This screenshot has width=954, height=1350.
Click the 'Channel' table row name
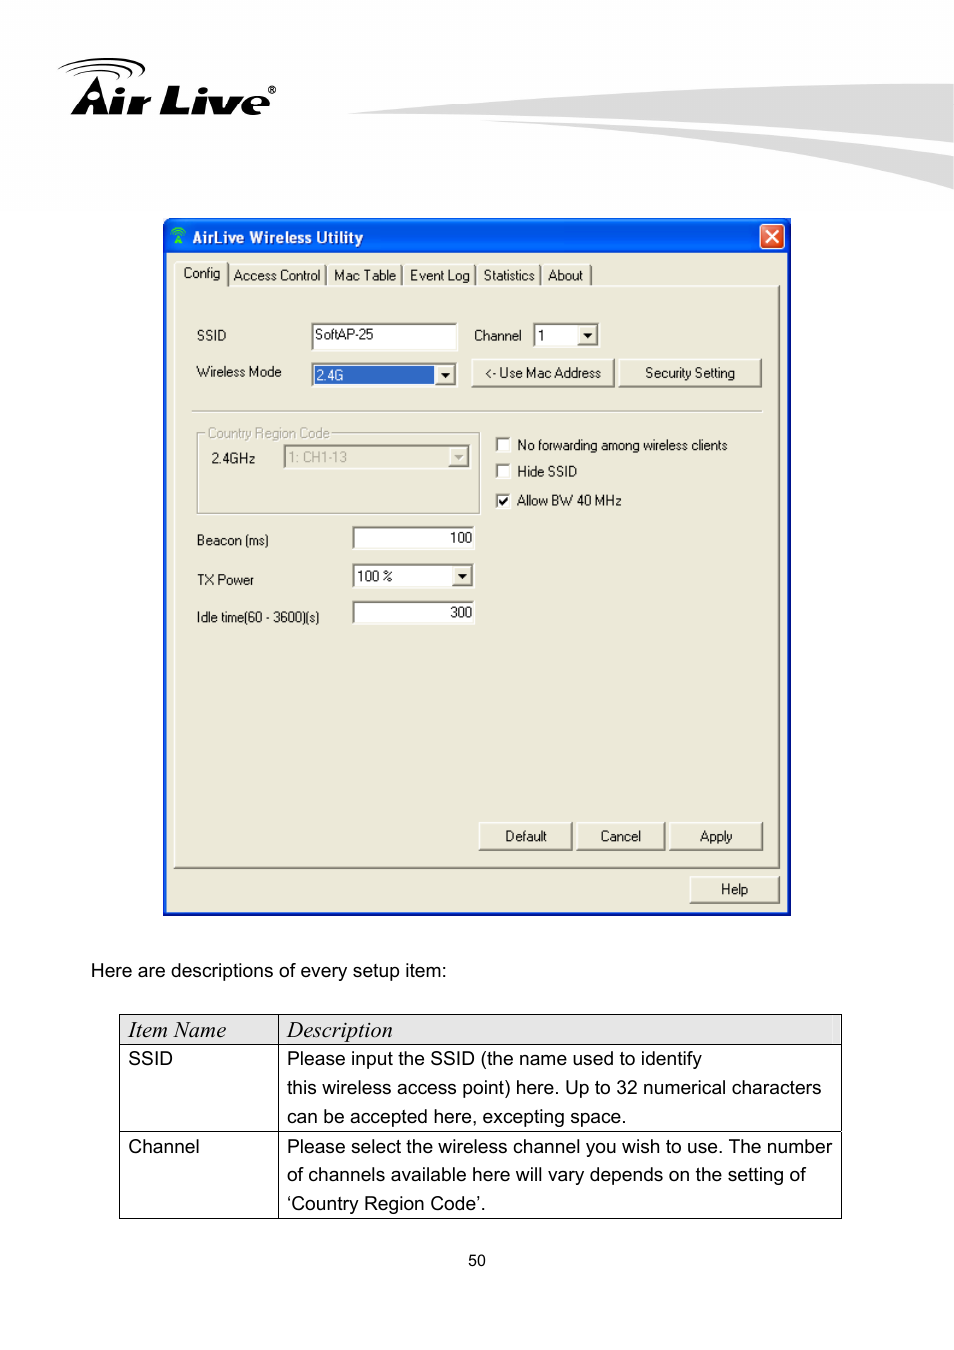(x=164, y=1147)
